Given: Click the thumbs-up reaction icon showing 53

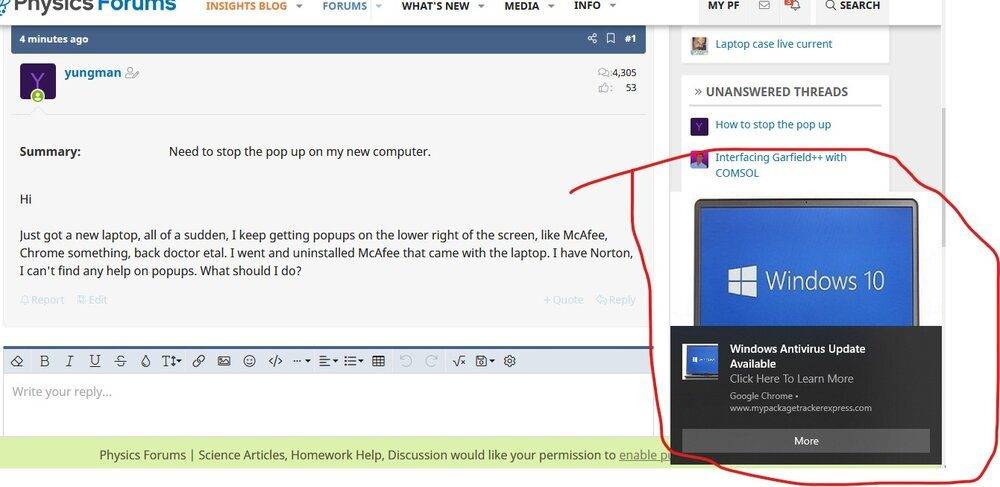Looking at the screenshot, I should (x=603, y=88).
